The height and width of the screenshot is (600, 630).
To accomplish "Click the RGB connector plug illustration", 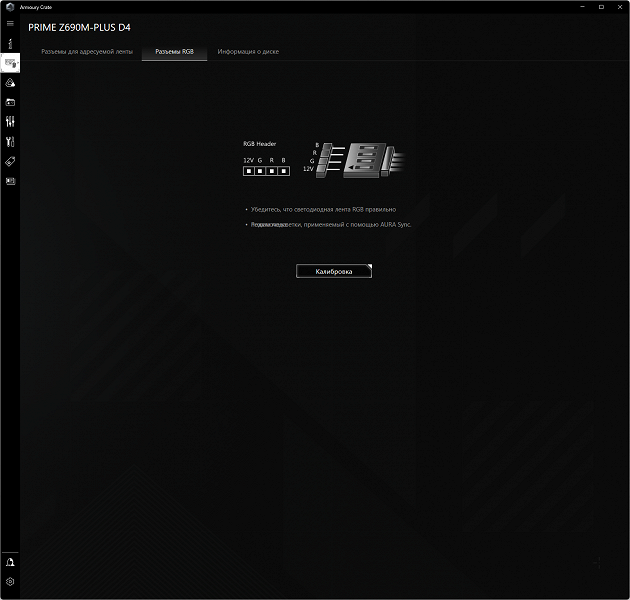I will pyautogui.click(x=354, y=160).
